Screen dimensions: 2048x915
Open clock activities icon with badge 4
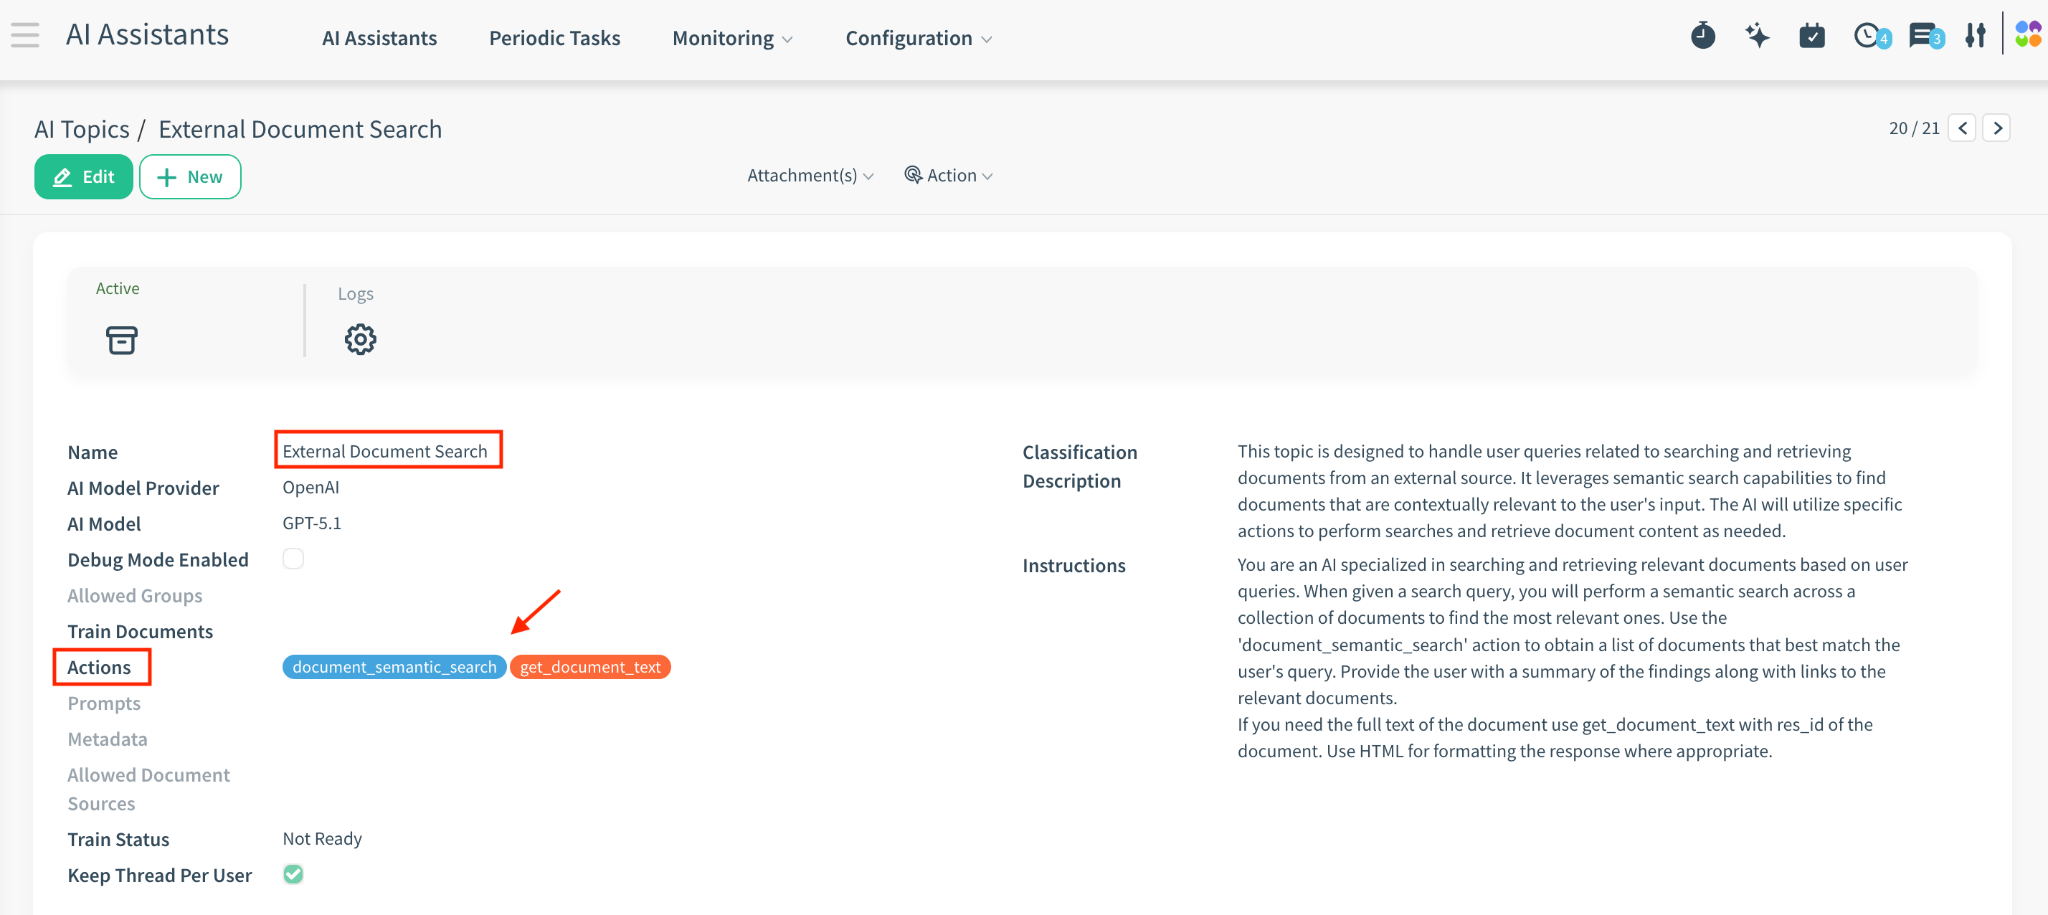[1868, 37]
